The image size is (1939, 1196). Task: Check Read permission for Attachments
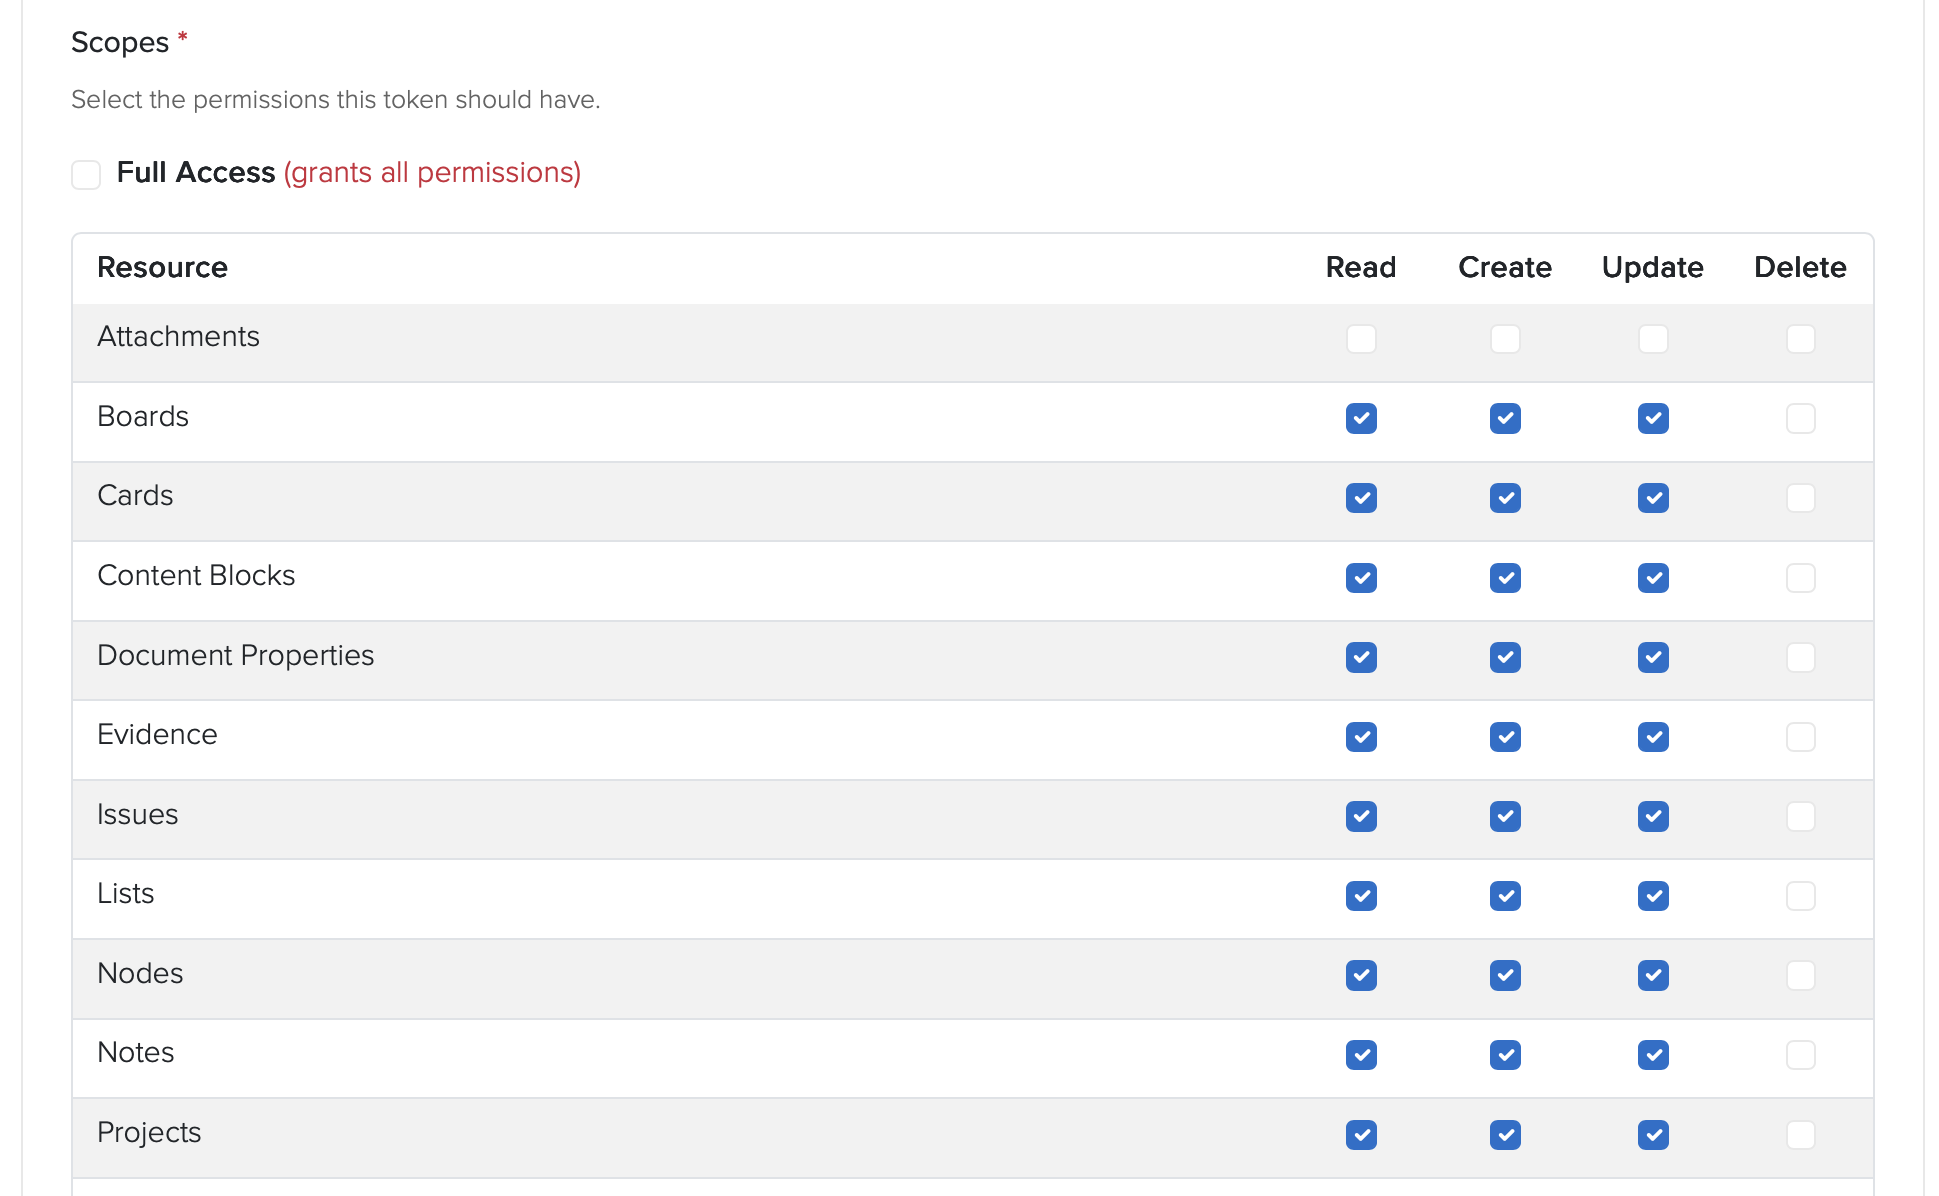tap(1361, 339)
